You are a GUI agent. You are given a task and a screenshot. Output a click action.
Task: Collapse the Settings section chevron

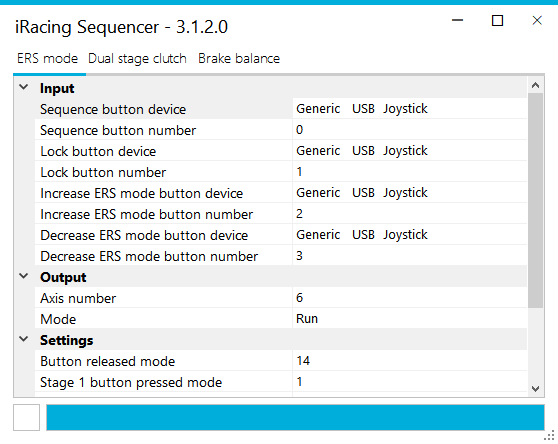(x=23, y=339)
